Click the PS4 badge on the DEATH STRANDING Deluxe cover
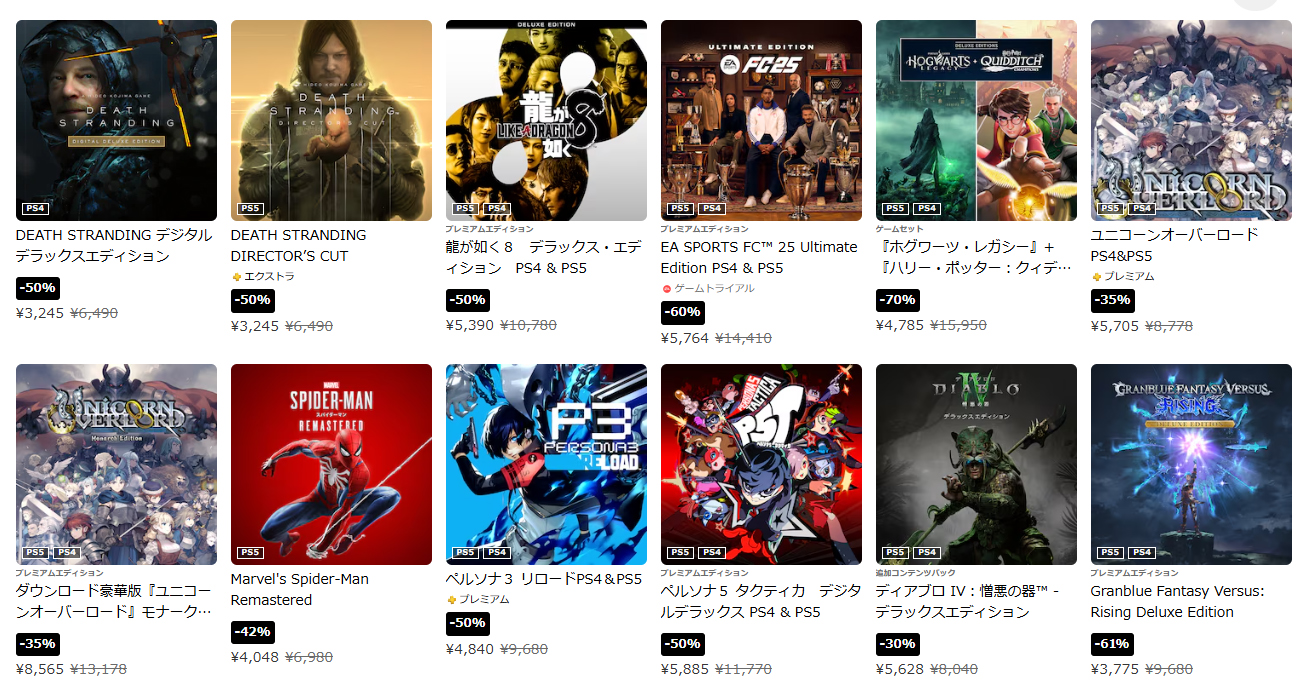Image resolution: width=1309 pixels, height=689 pixels. click(35, 209)
